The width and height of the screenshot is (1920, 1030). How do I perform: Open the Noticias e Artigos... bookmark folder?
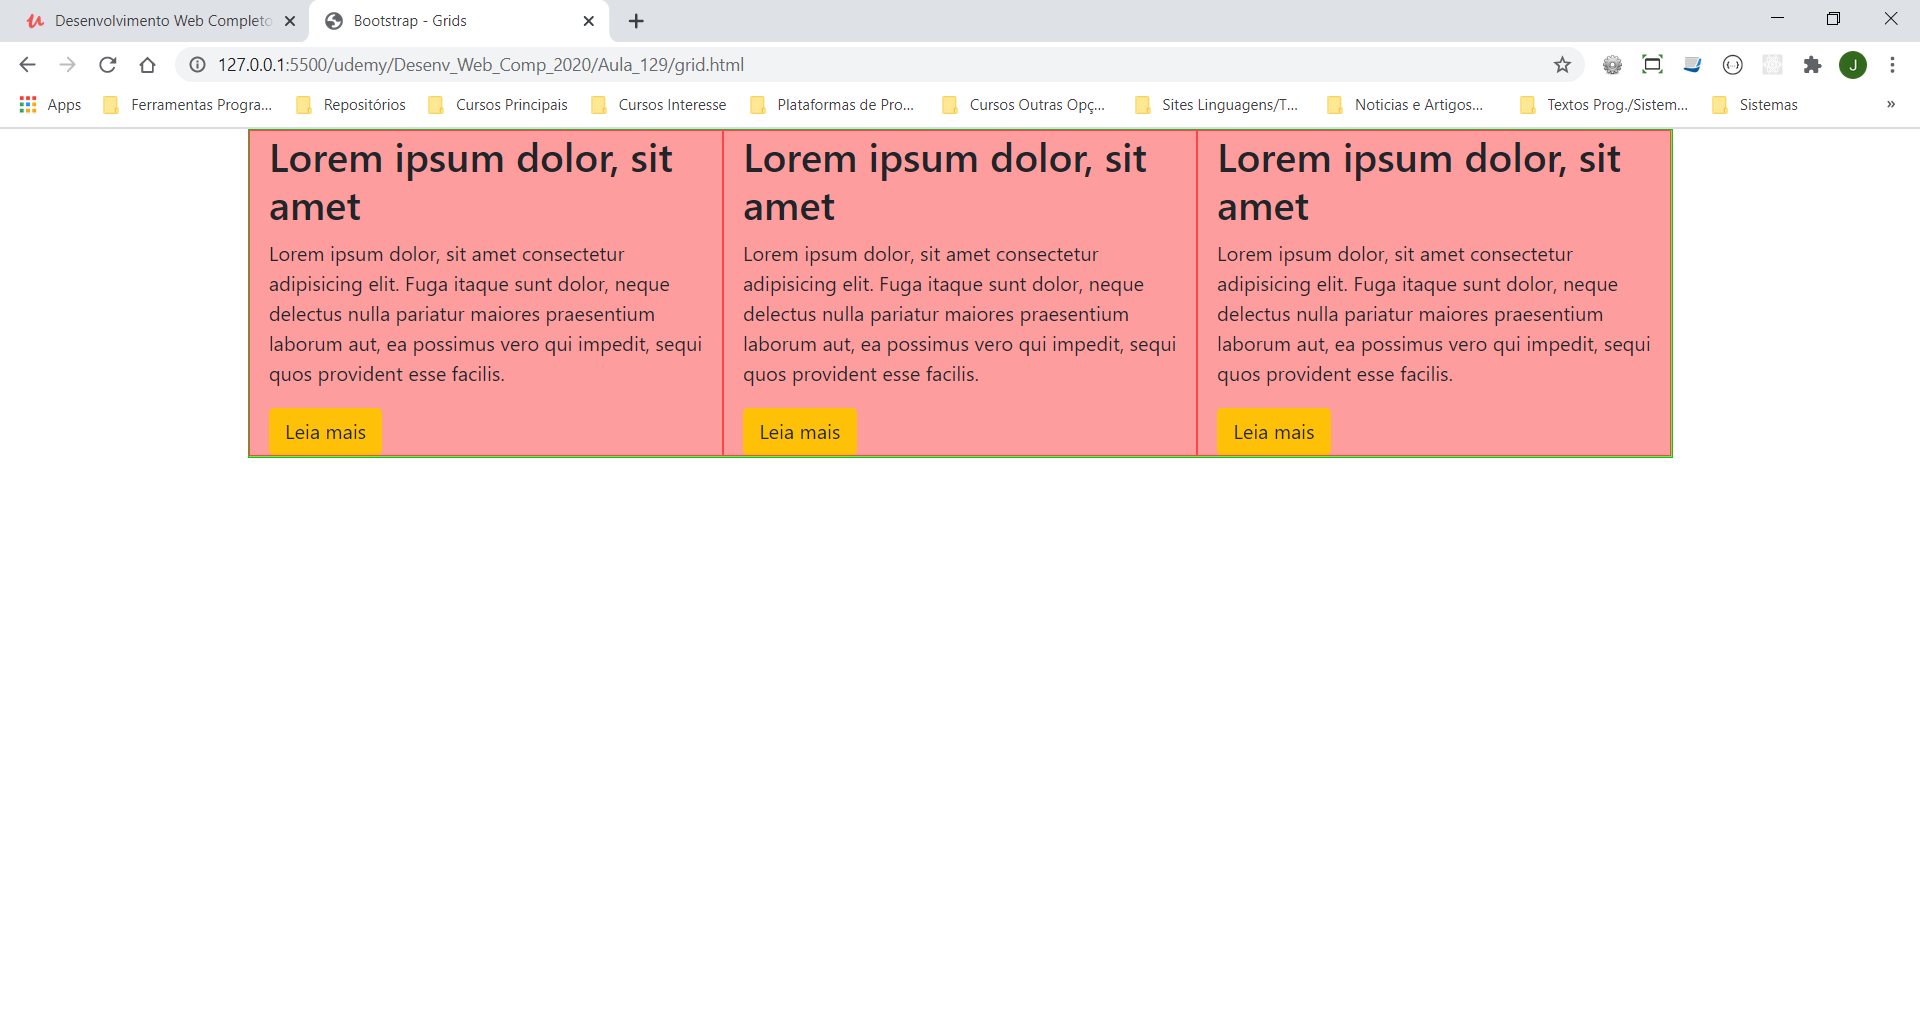click(1406, 105)
